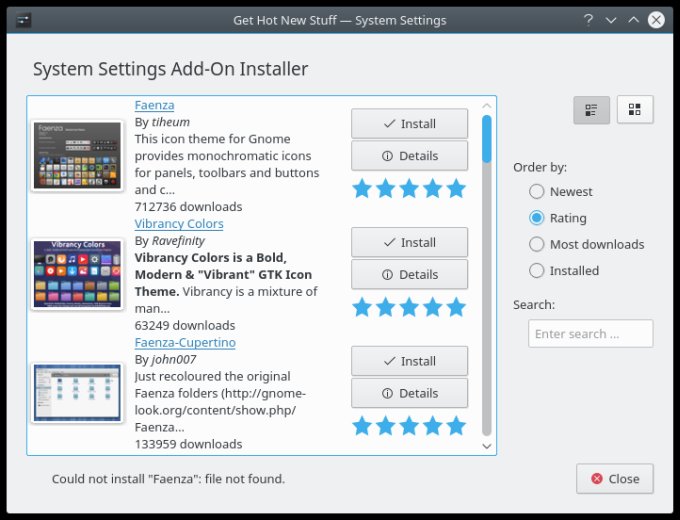
Task: Switch to details list view mode
Action: 591,110
